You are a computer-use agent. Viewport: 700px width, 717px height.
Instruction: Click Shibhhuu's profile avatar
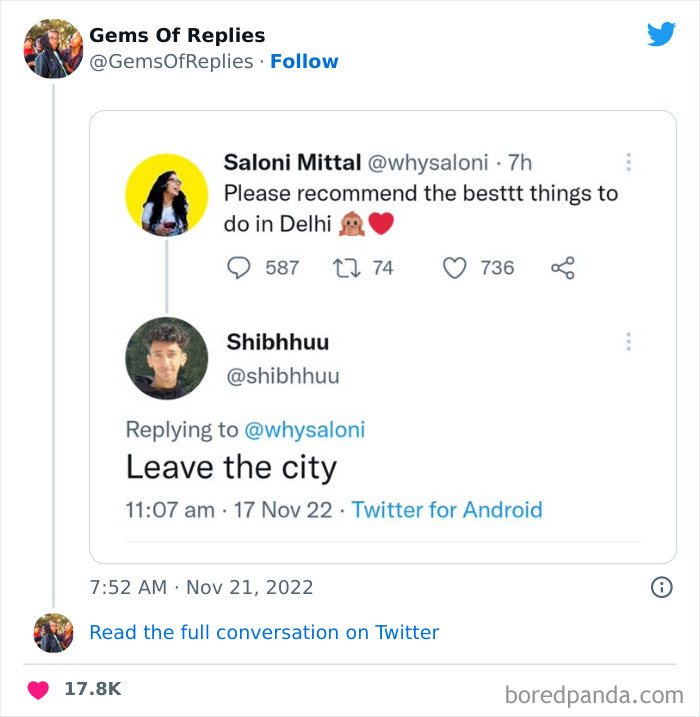[x=166, y=358]
